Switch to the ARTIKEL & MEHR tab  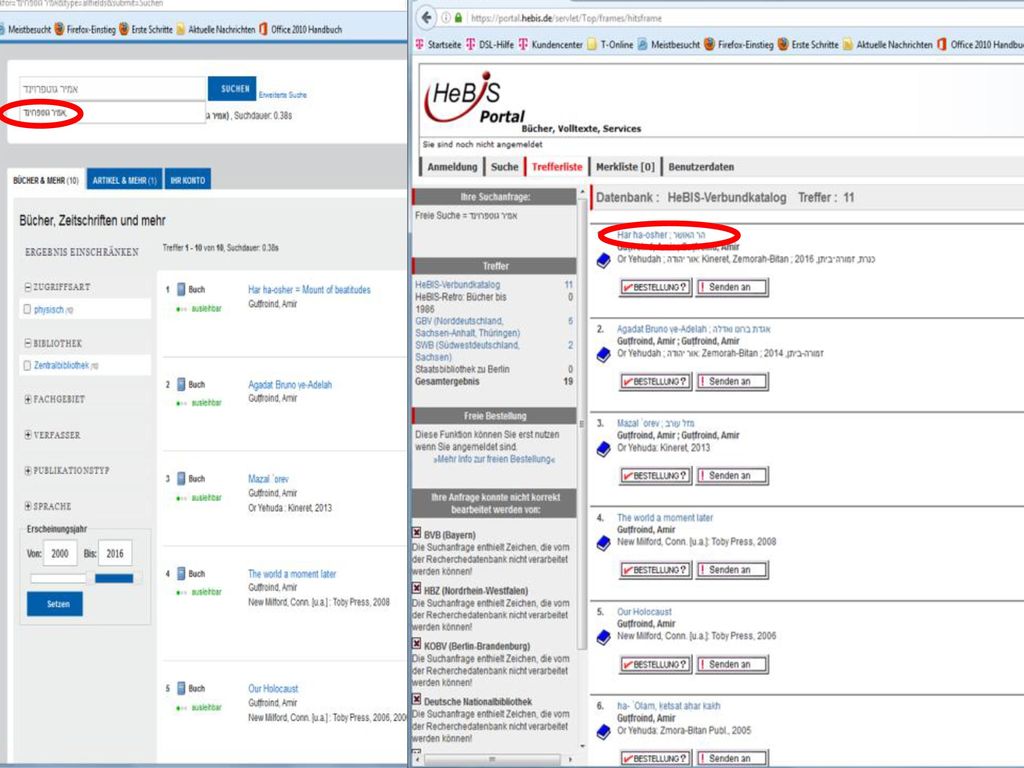tap(125, 180)
